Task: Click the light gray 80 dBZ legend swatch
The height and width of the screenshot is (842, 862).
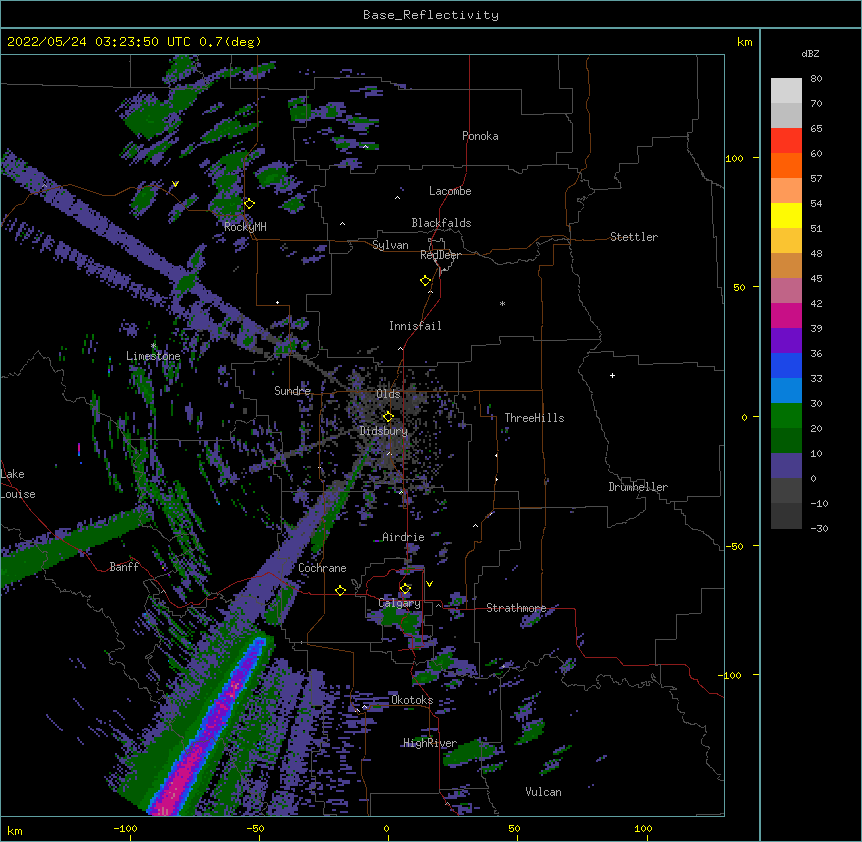Action: 786,91
